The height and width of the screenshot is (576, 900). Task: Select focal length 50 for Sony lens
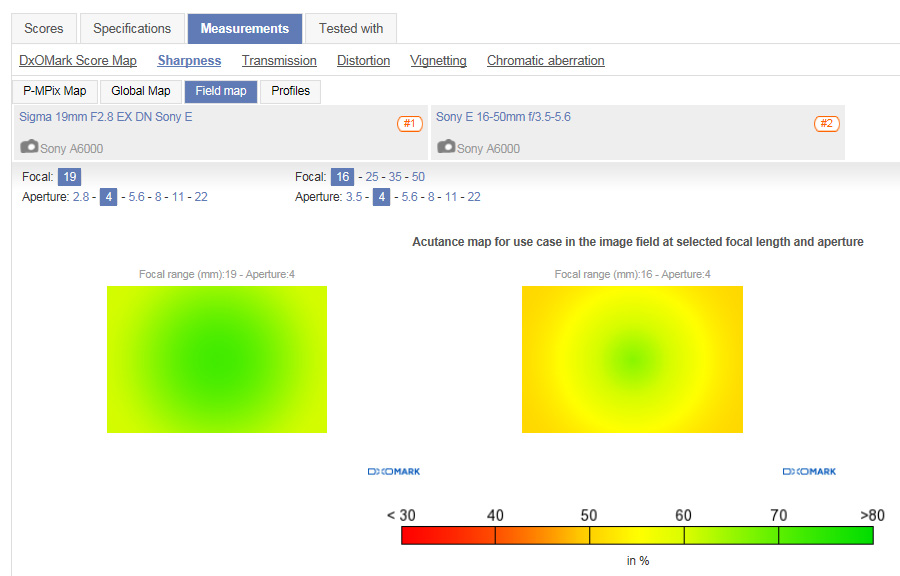418,177
